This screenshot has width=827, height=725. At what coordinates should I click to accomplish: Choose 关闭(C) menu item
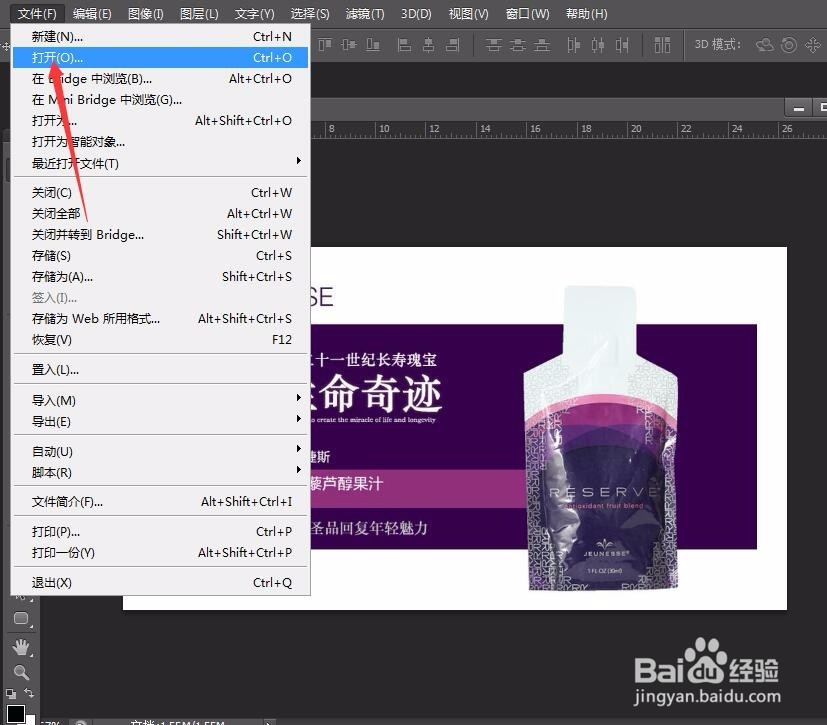click(160, 192)
